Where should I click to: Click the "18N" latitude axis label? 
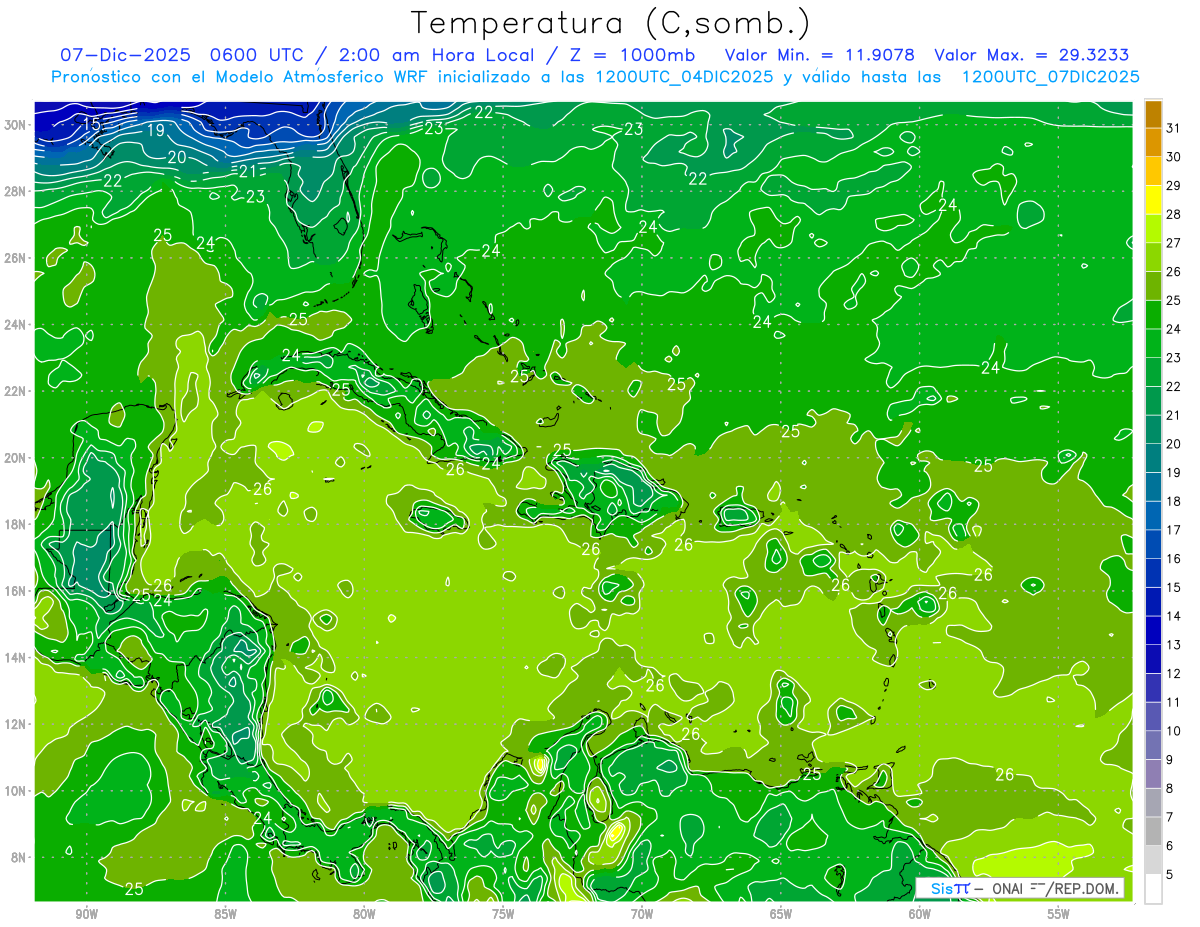point(17,524)
